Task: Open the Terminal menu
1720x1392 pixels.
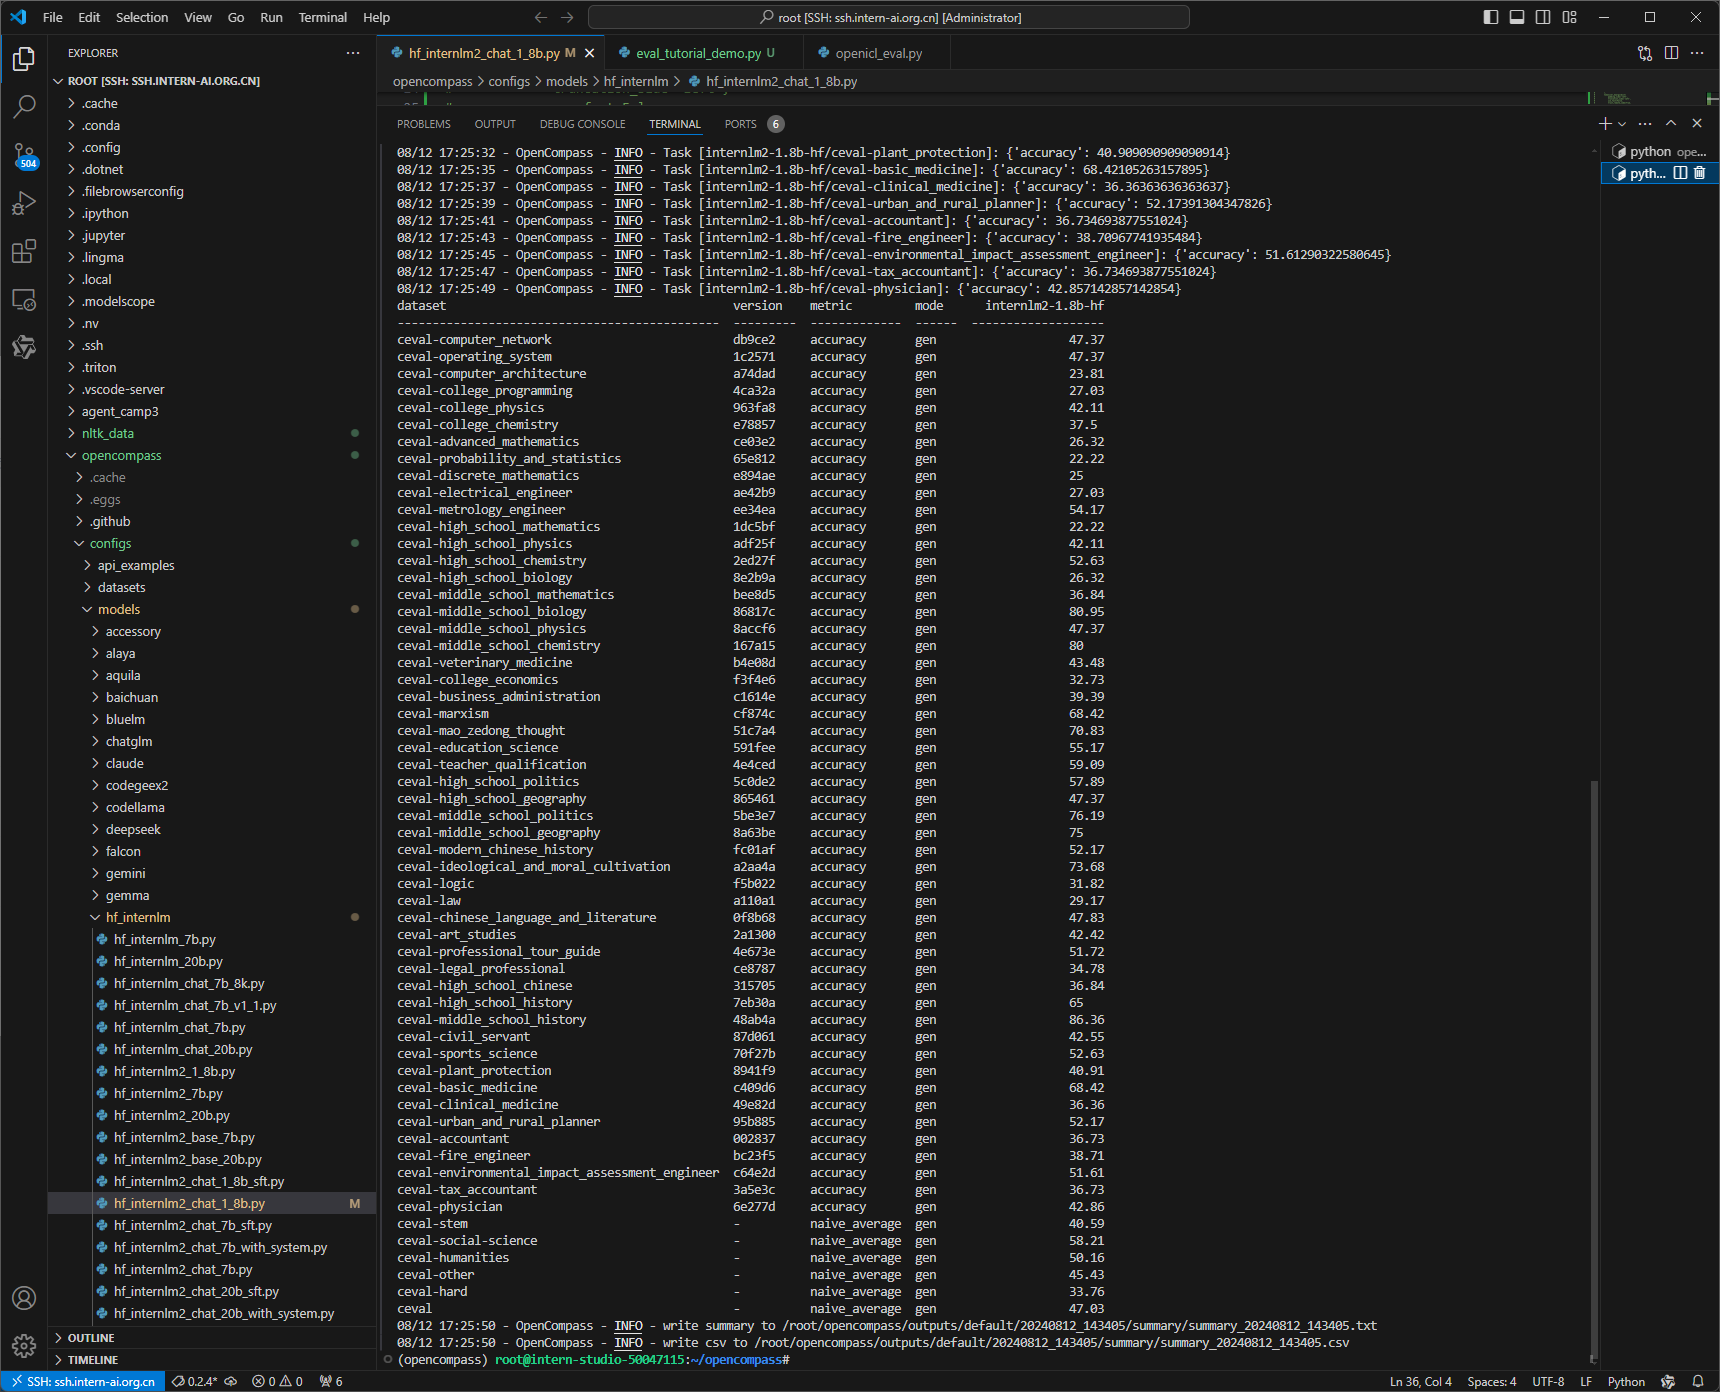Action: (322, 17)
